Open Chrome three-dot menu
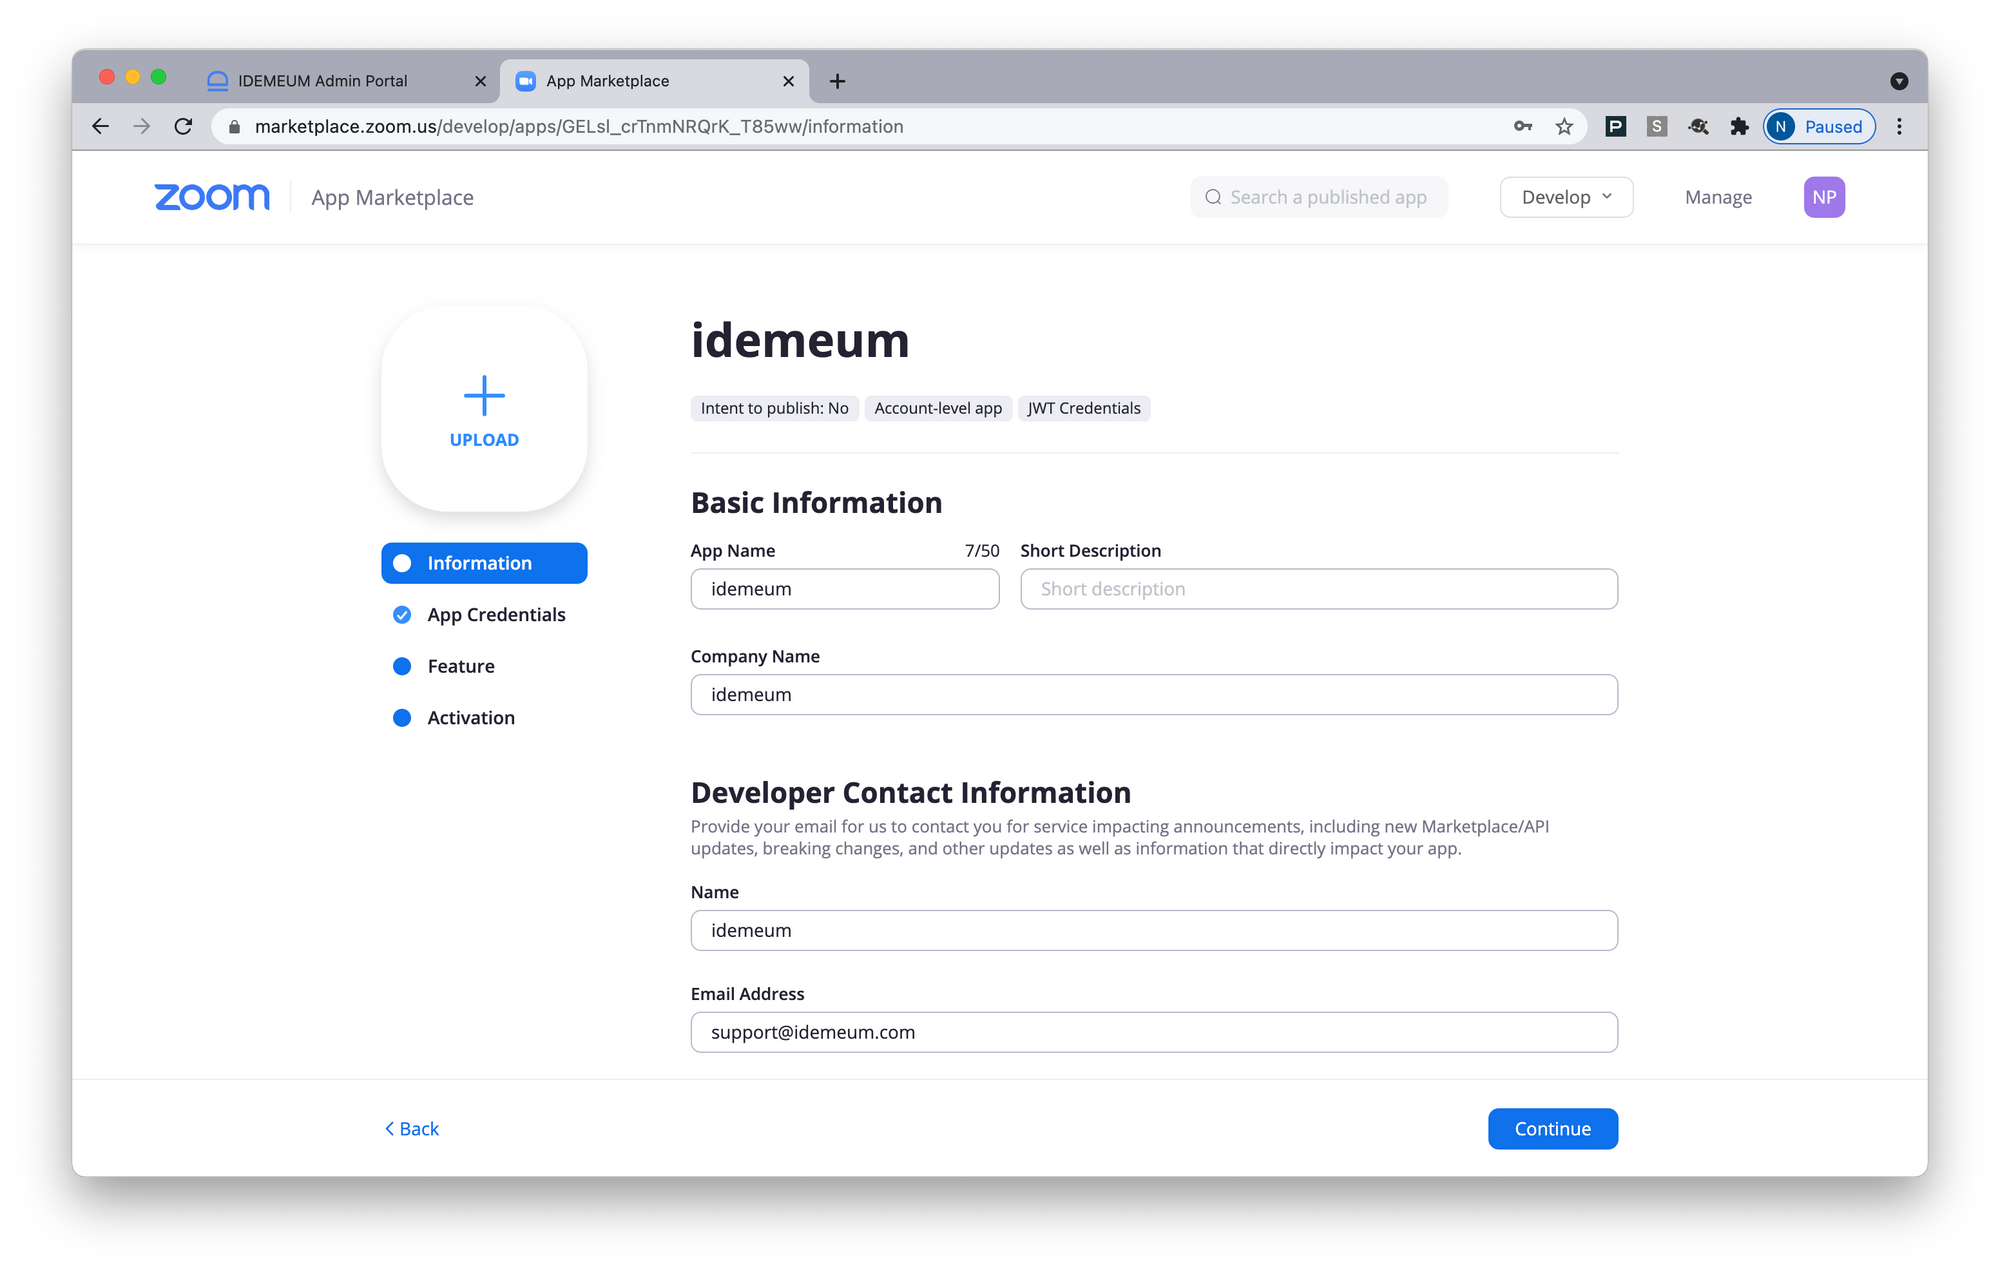The width and height of the screenshot is (2000, 1272). (x=1899, y=126)
